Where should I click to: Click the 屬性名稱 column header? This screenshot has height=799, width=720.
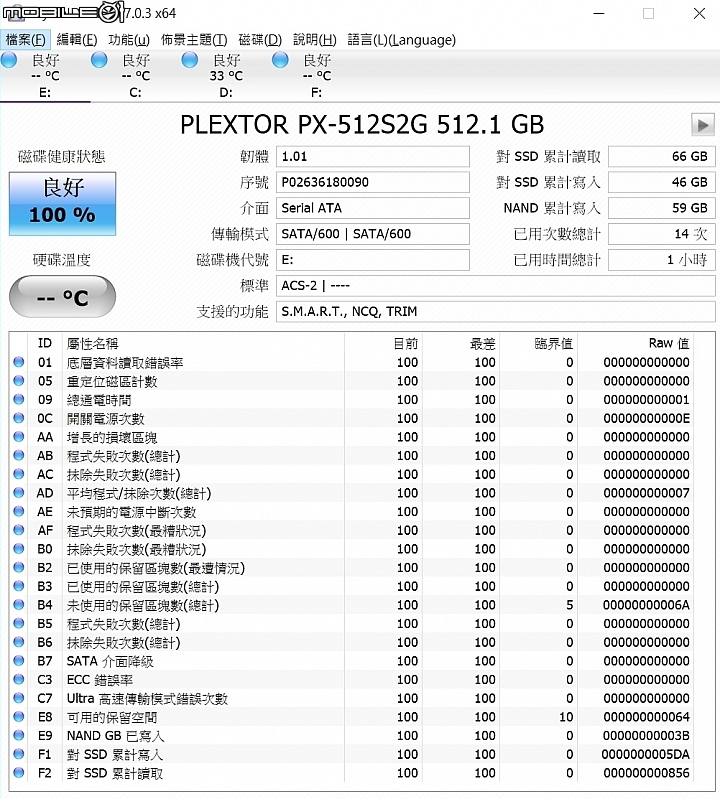[92, 343]
